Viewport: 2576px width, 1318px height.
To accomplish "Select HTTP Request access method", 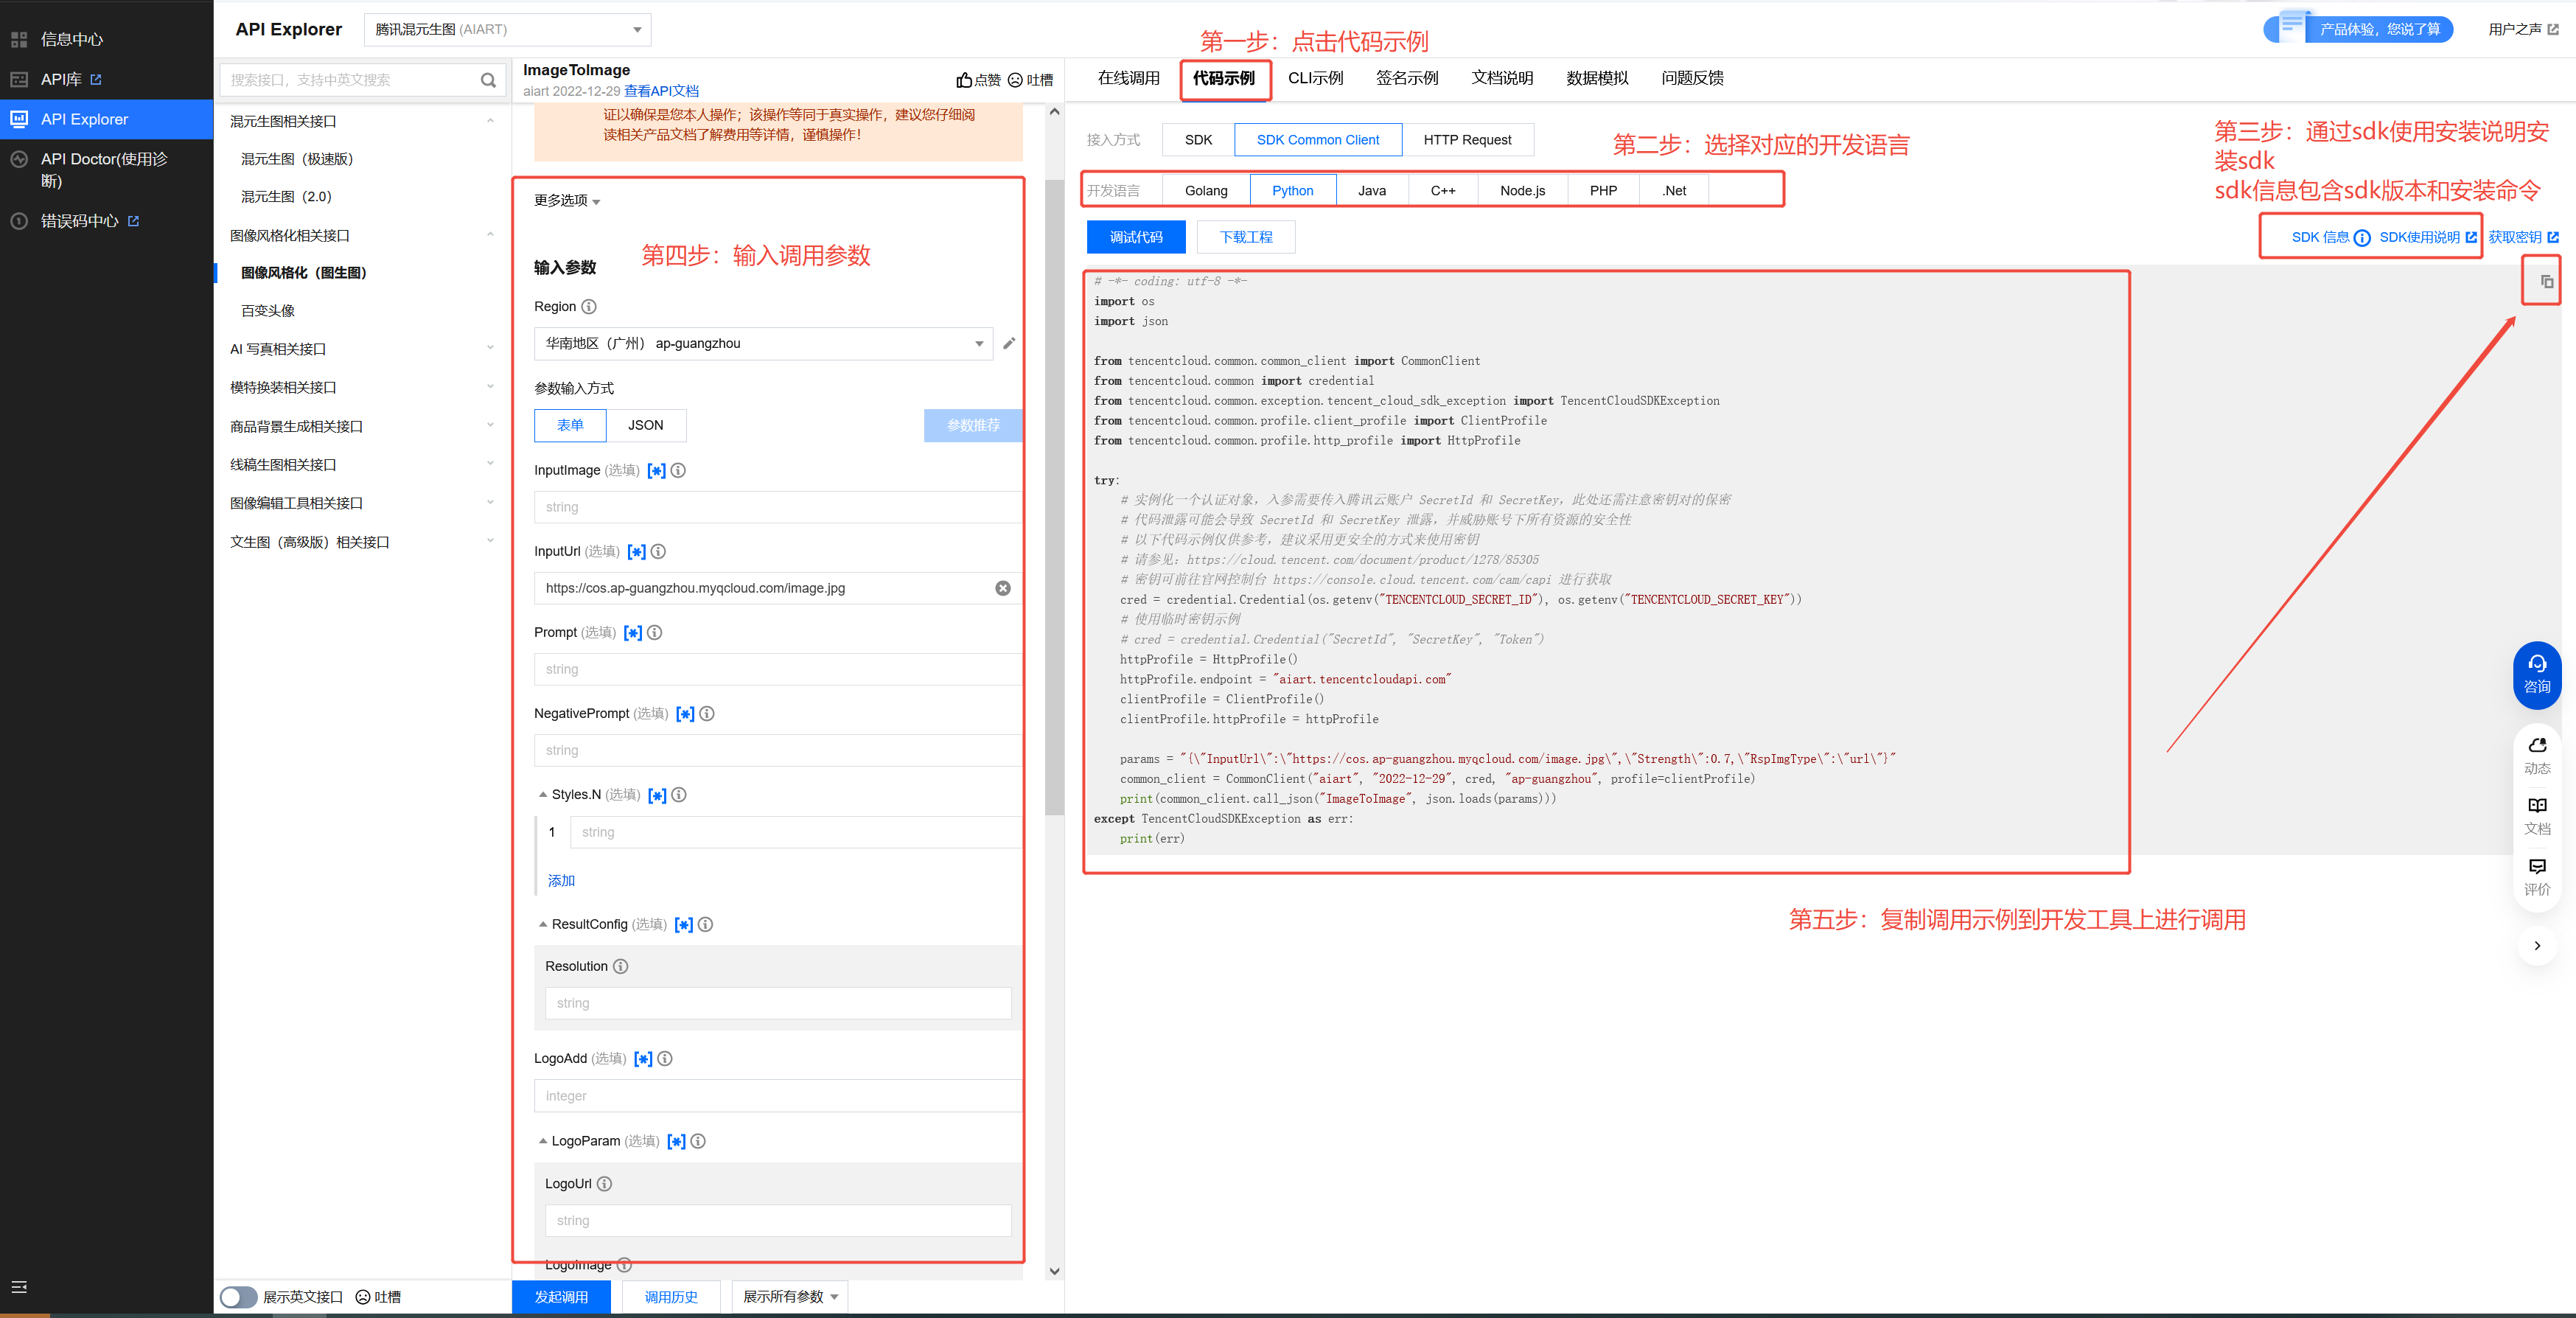I will click(1467, 140).
